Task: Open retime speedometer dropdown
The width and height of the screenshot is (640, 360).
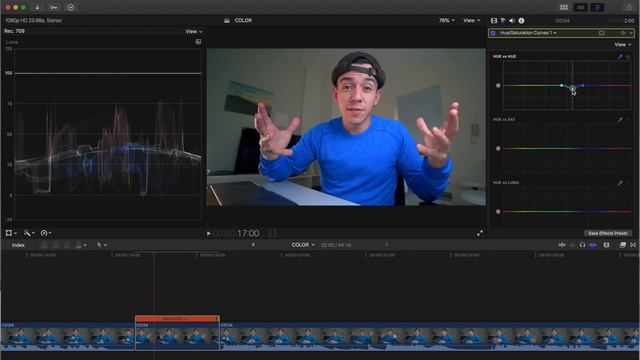Action: 46,233
